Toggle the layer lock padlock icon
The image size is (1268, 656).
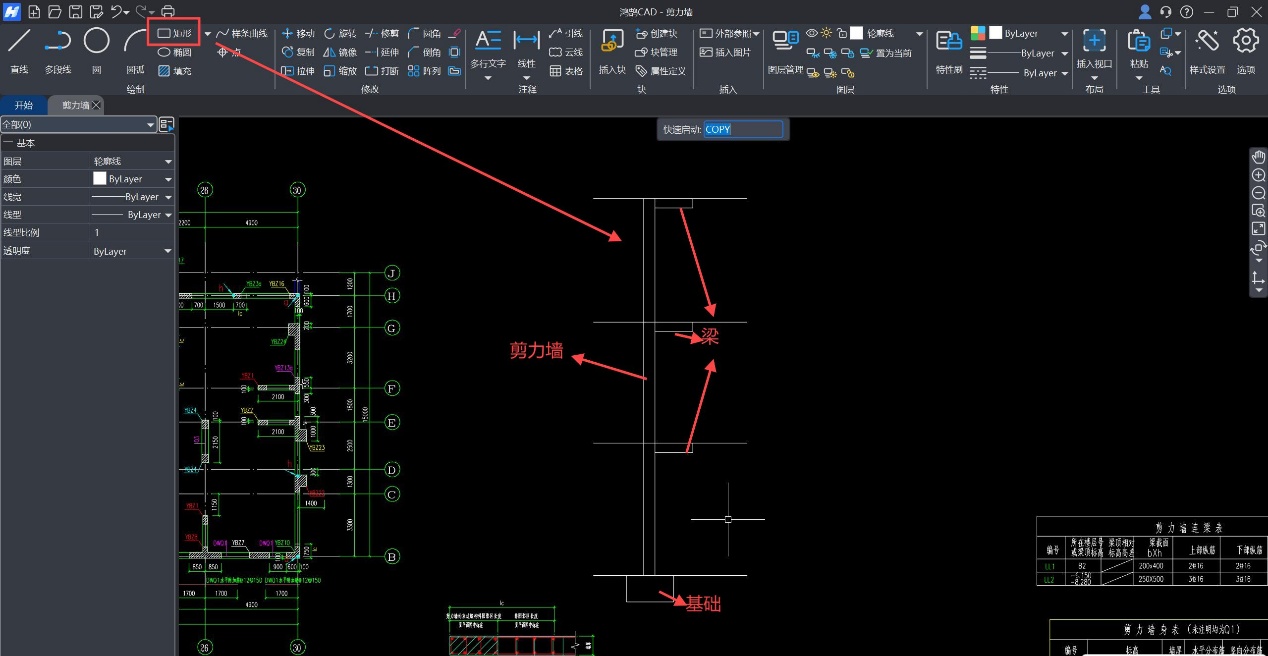click(x=842, y=33)
